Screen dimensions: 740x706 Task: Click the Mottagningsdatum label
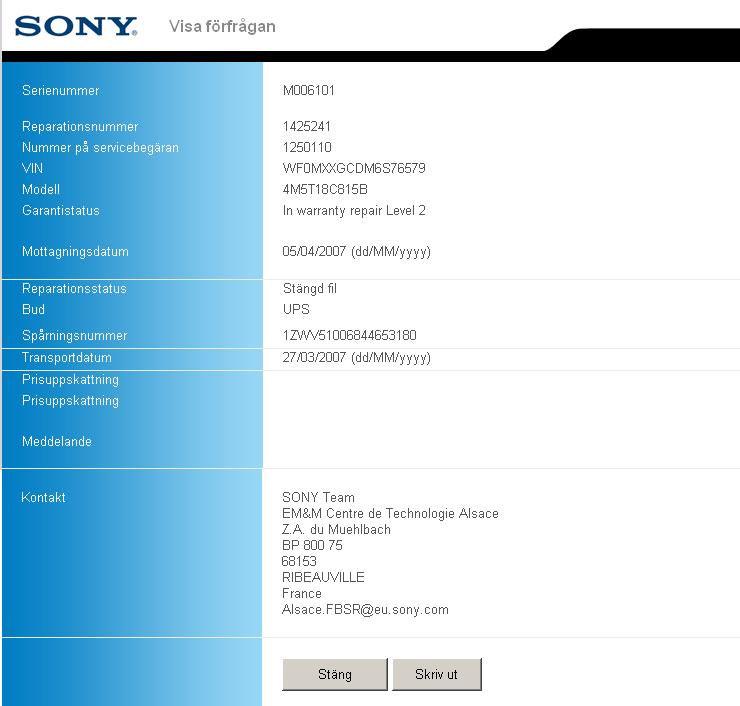[x=75, y=251]
